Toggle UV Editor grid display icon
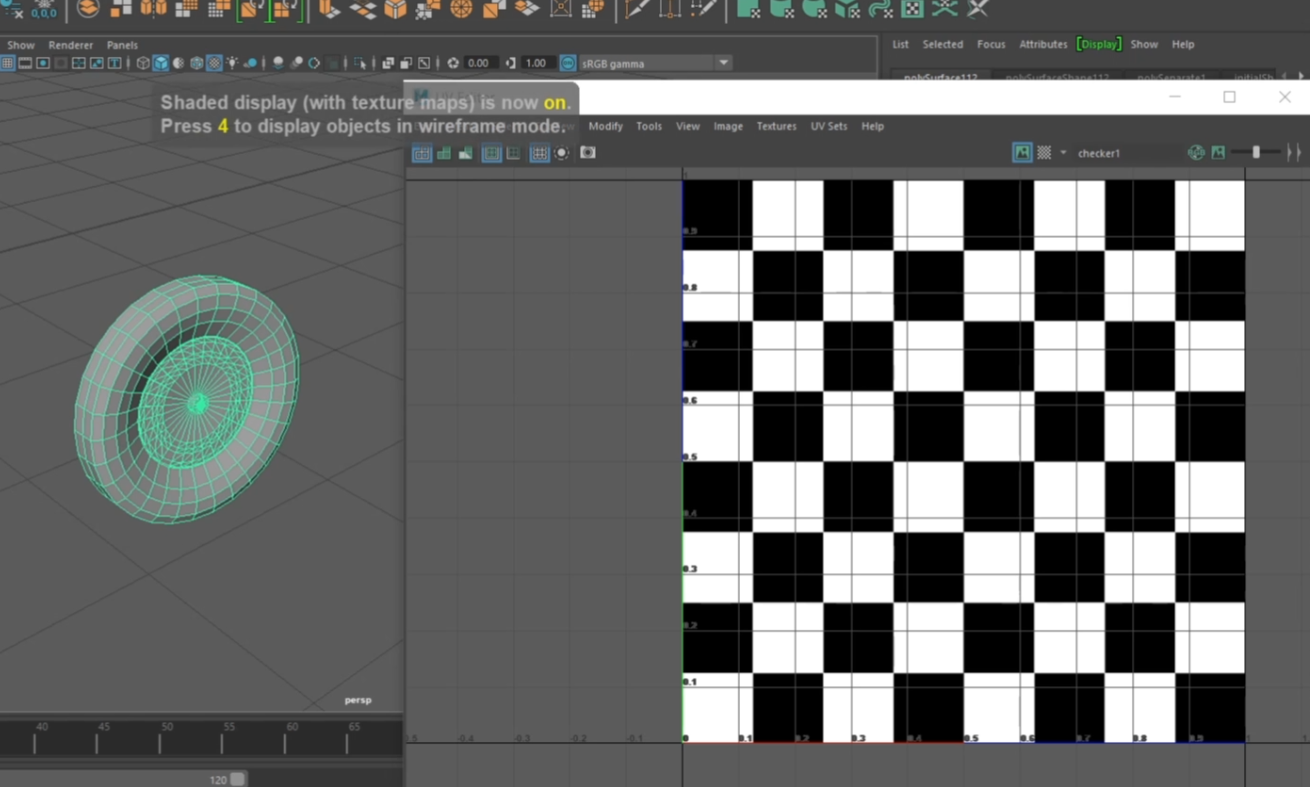 coord(540,153)
